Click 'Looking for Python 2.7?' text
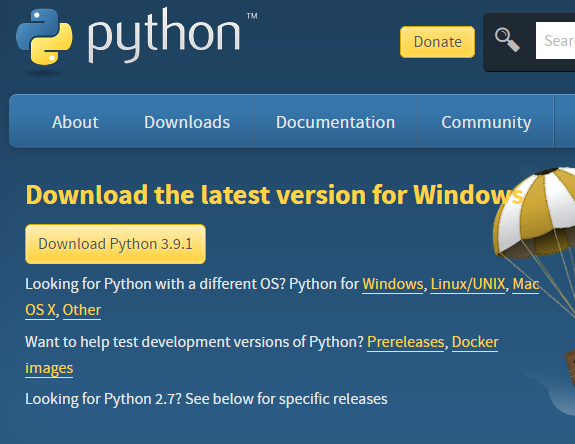 click(x=103, y=399)
